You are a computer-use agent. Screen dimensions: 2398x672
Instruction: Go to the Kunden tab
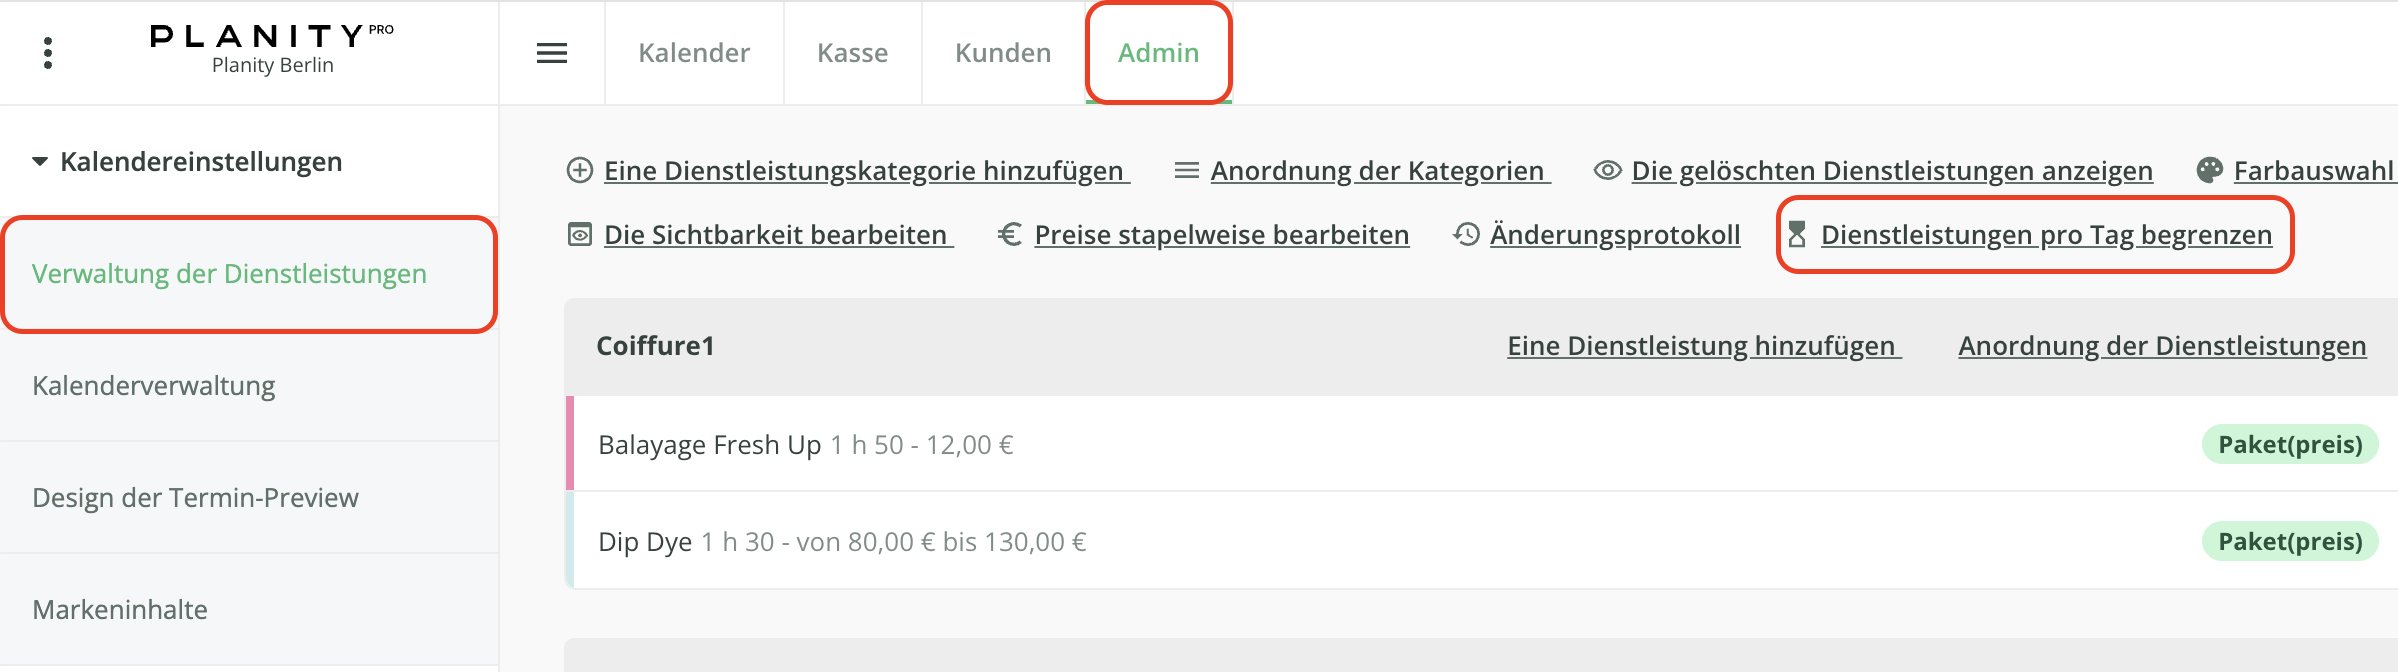[x=1003, y=53]
